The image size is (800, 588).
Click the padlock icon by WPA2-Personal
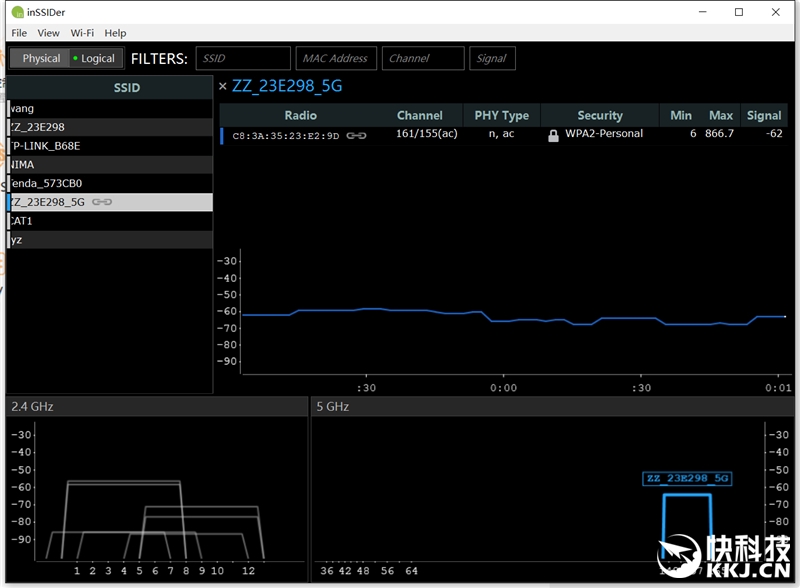point(553,135)
